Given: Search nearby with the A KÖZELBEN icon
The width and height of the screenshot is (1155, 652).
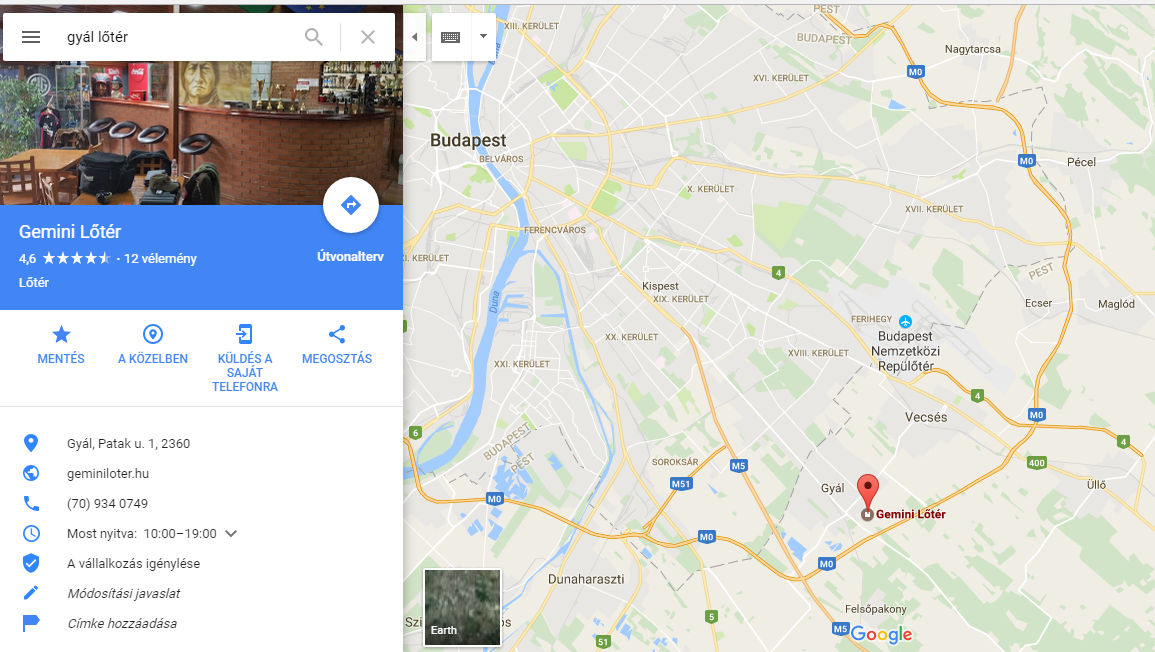Looking at the screenshot, I should (152, 345).
